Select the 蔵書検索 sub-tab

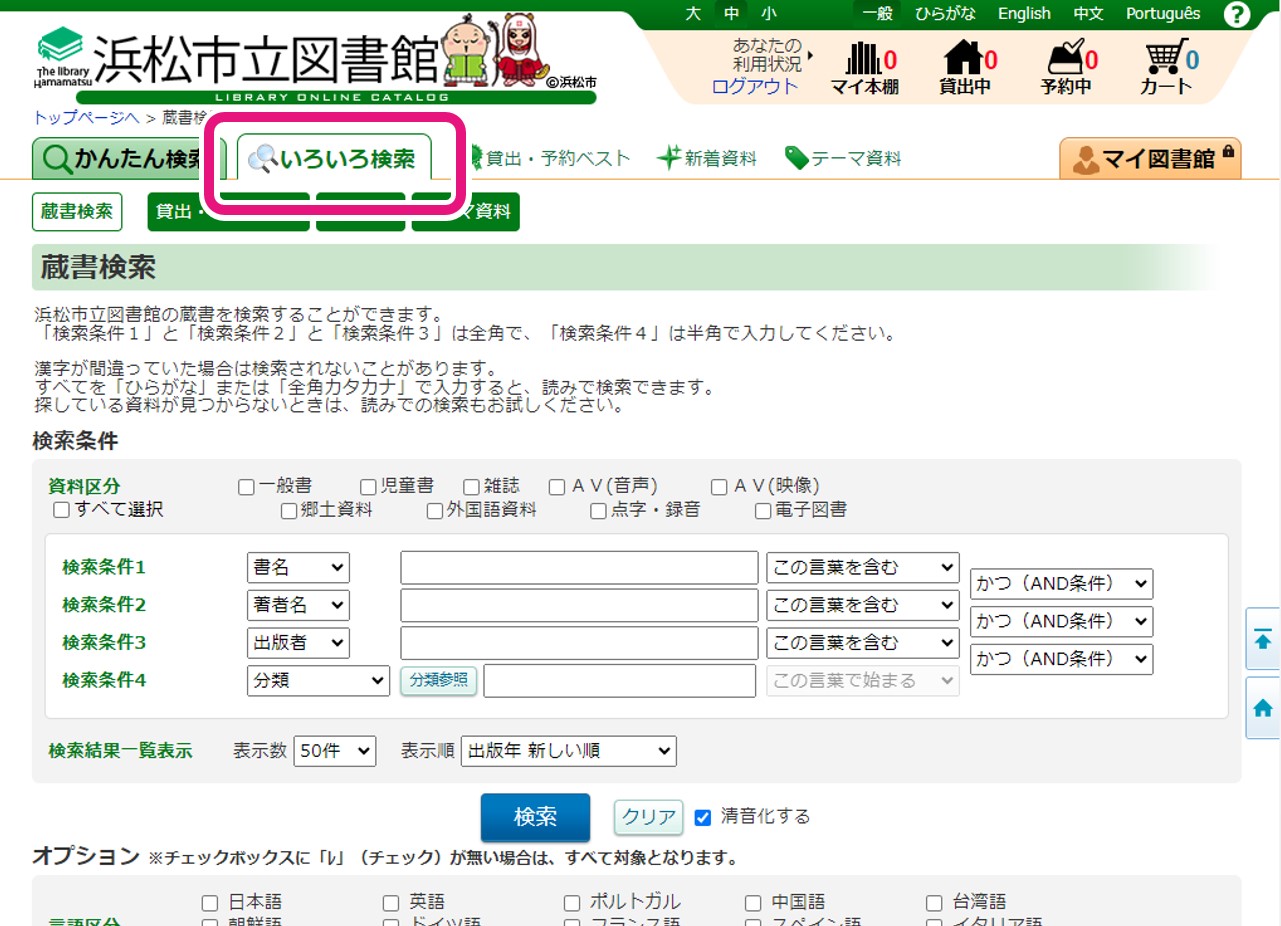[x=77, y=212]
